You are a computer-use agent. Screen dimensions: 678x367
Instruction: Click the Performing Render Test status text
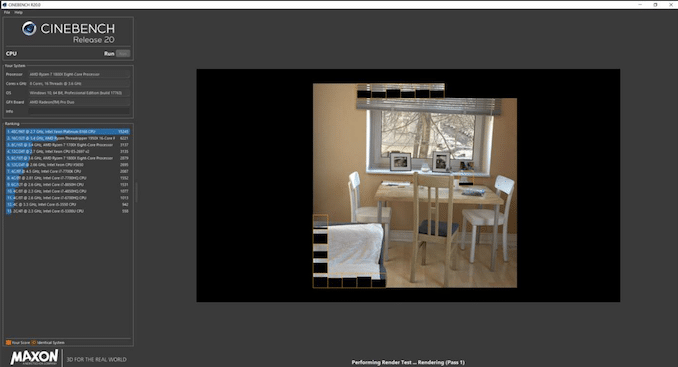(x=408, y=362)
